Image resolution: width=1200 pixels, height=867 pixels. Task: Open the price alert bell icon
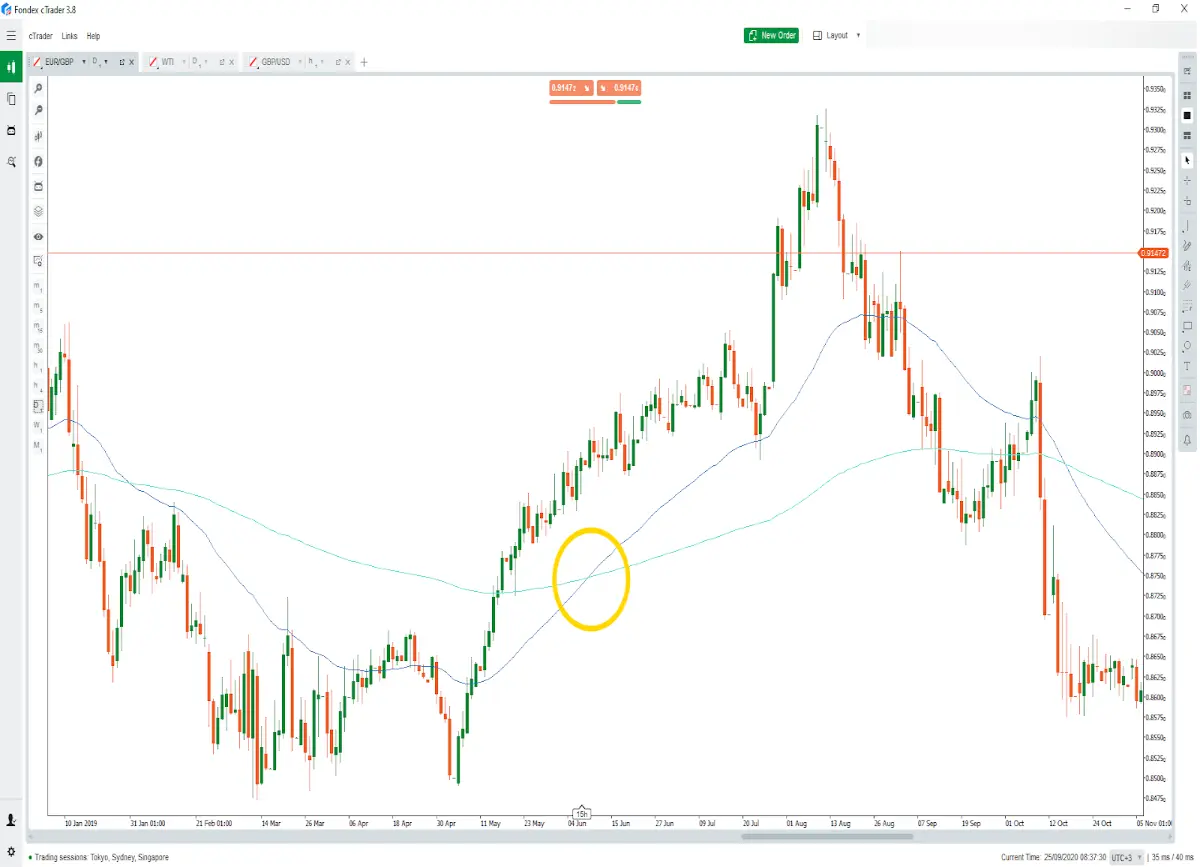pos(1187,439)
